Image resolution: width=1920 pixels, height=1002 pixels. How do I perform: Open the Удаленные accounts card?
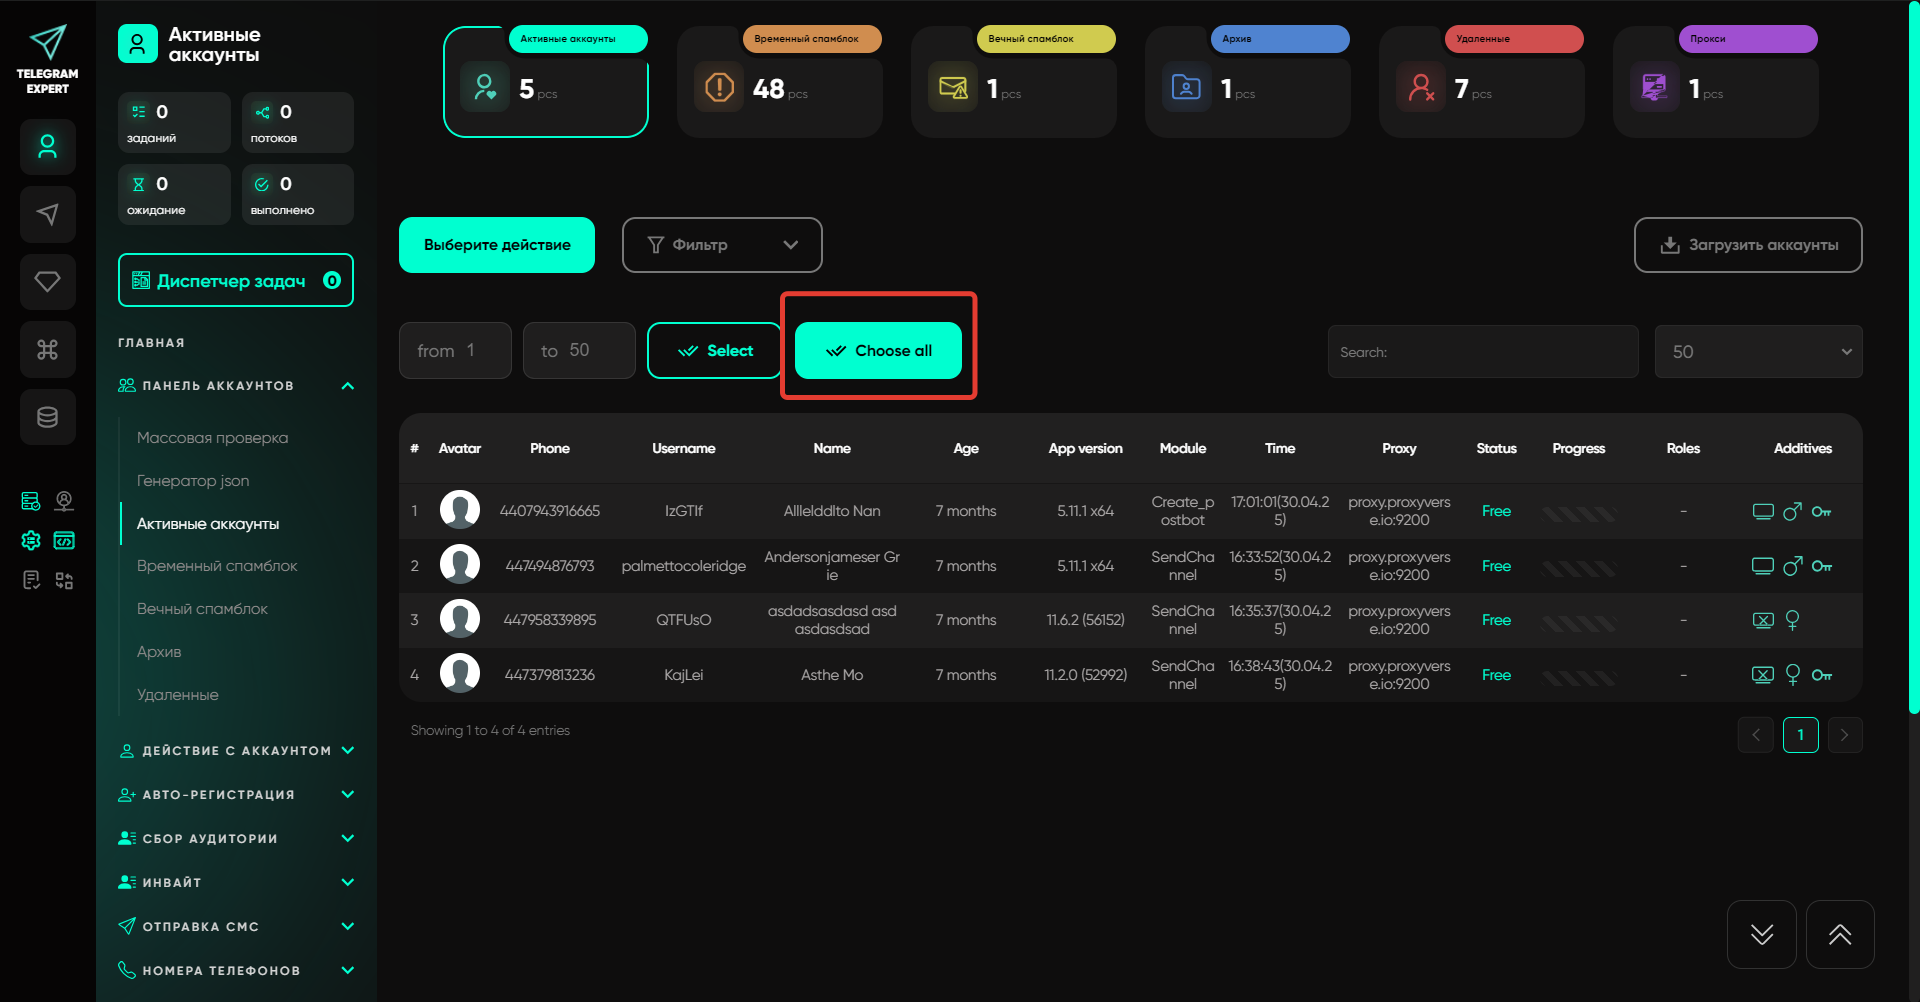(x=1481, y=82)
